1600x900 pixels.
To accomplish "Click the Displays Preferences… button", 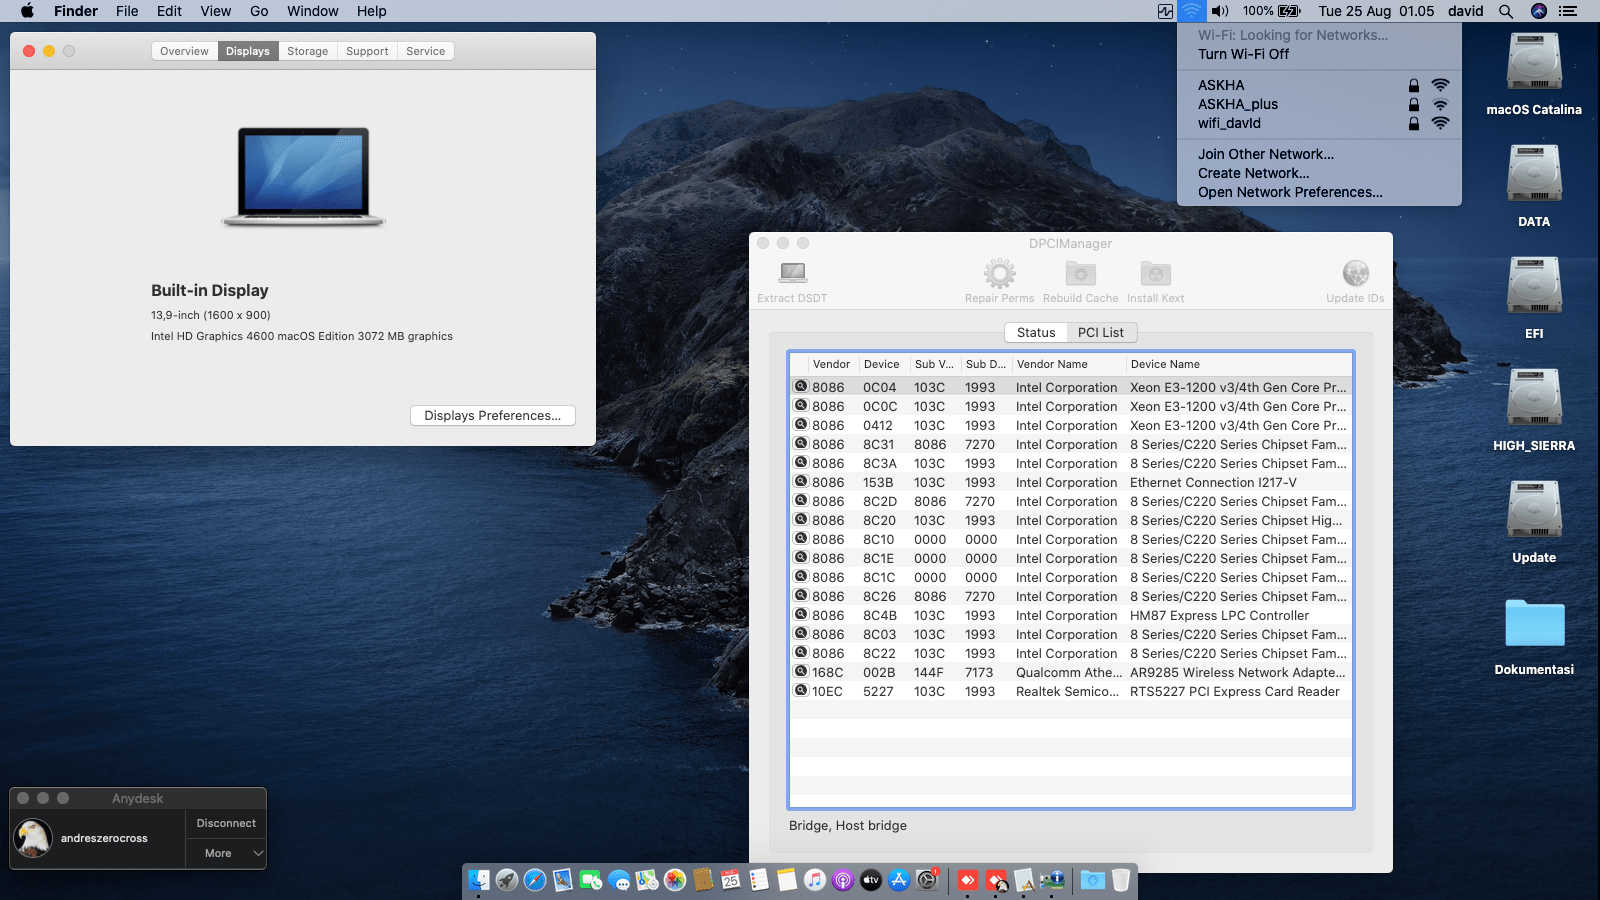I will click(493, 415).
